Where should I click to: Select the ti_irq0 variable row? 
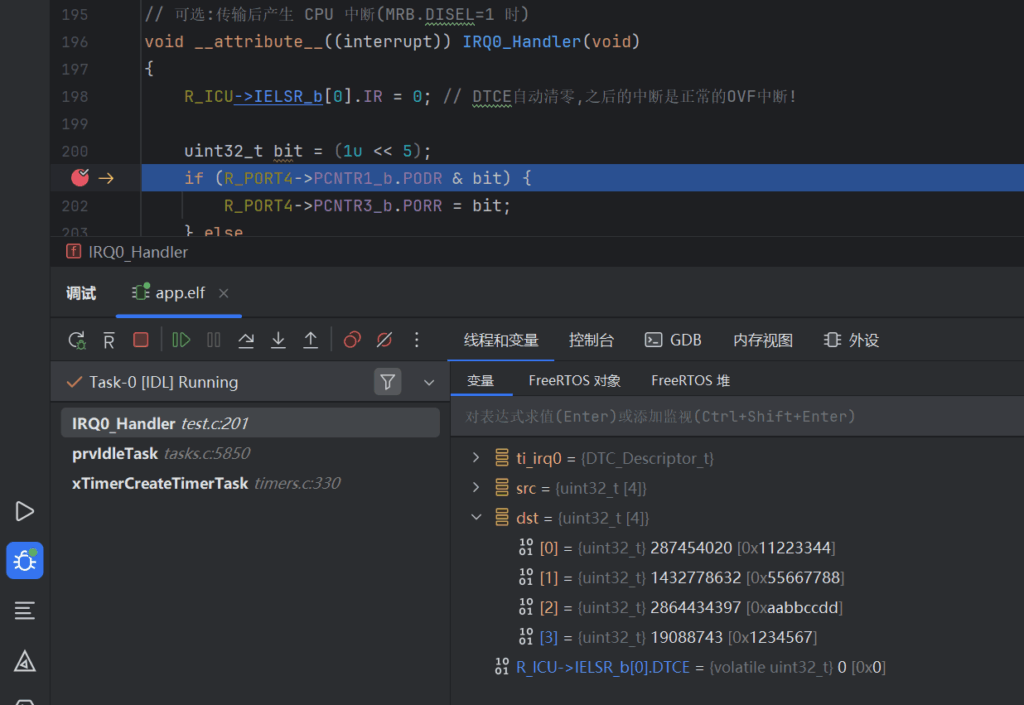click(x=737, y=458)
